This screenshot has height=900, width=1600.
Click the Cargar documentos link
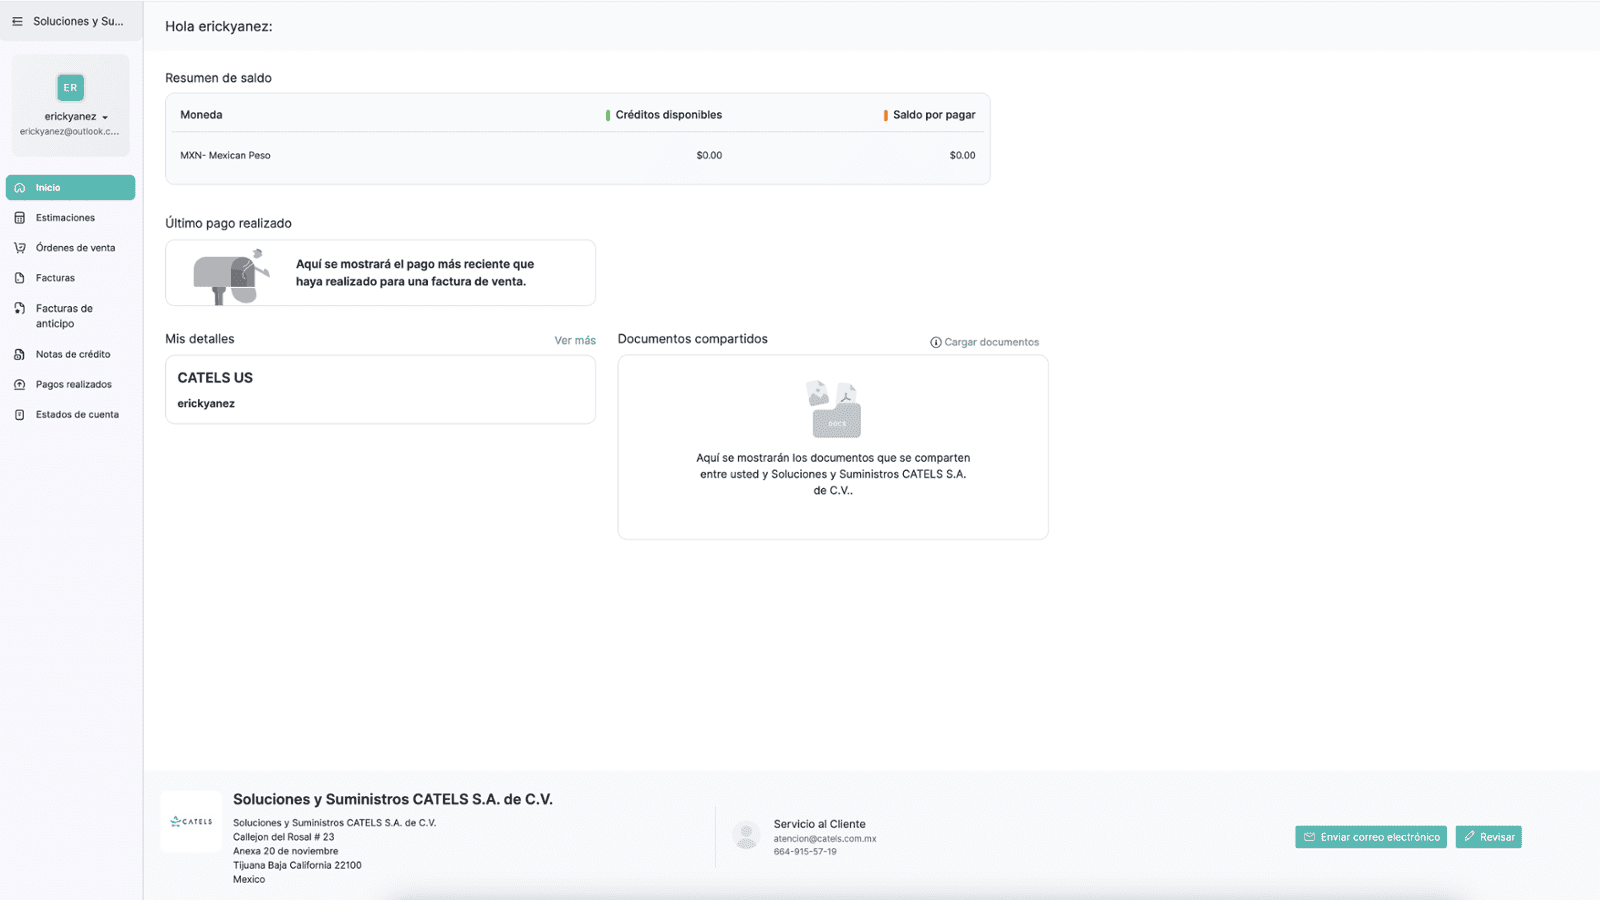[991, 342]
